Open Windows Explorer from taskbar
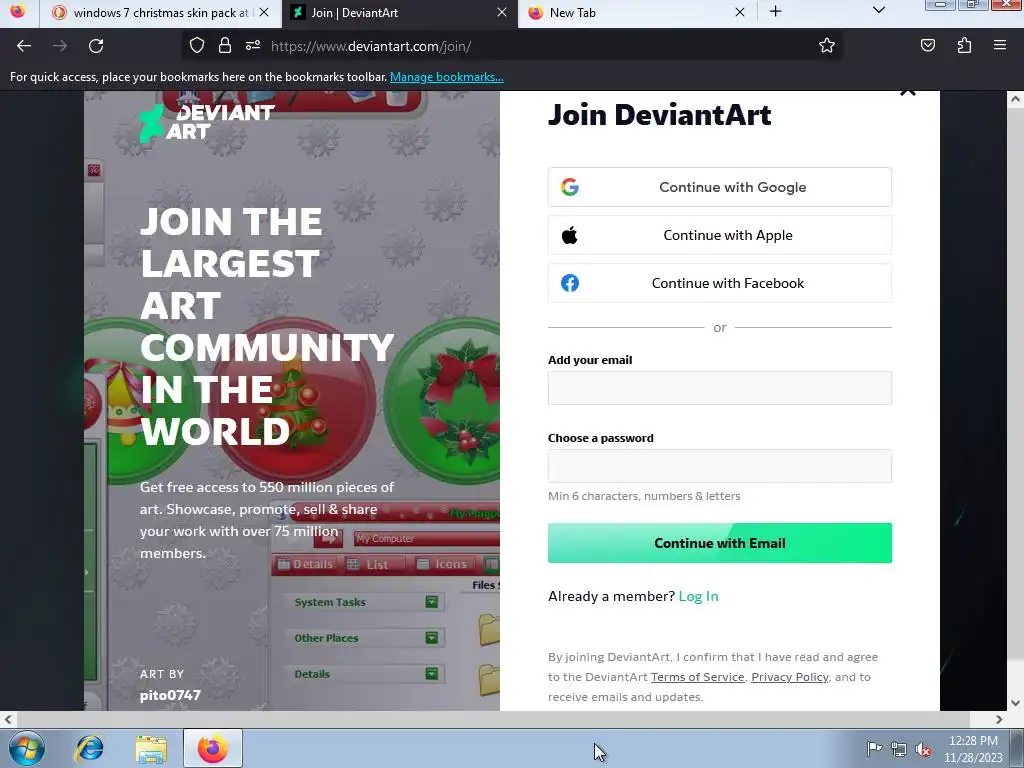The height and width of the screenshot is (768, 1024). [151, 749]
